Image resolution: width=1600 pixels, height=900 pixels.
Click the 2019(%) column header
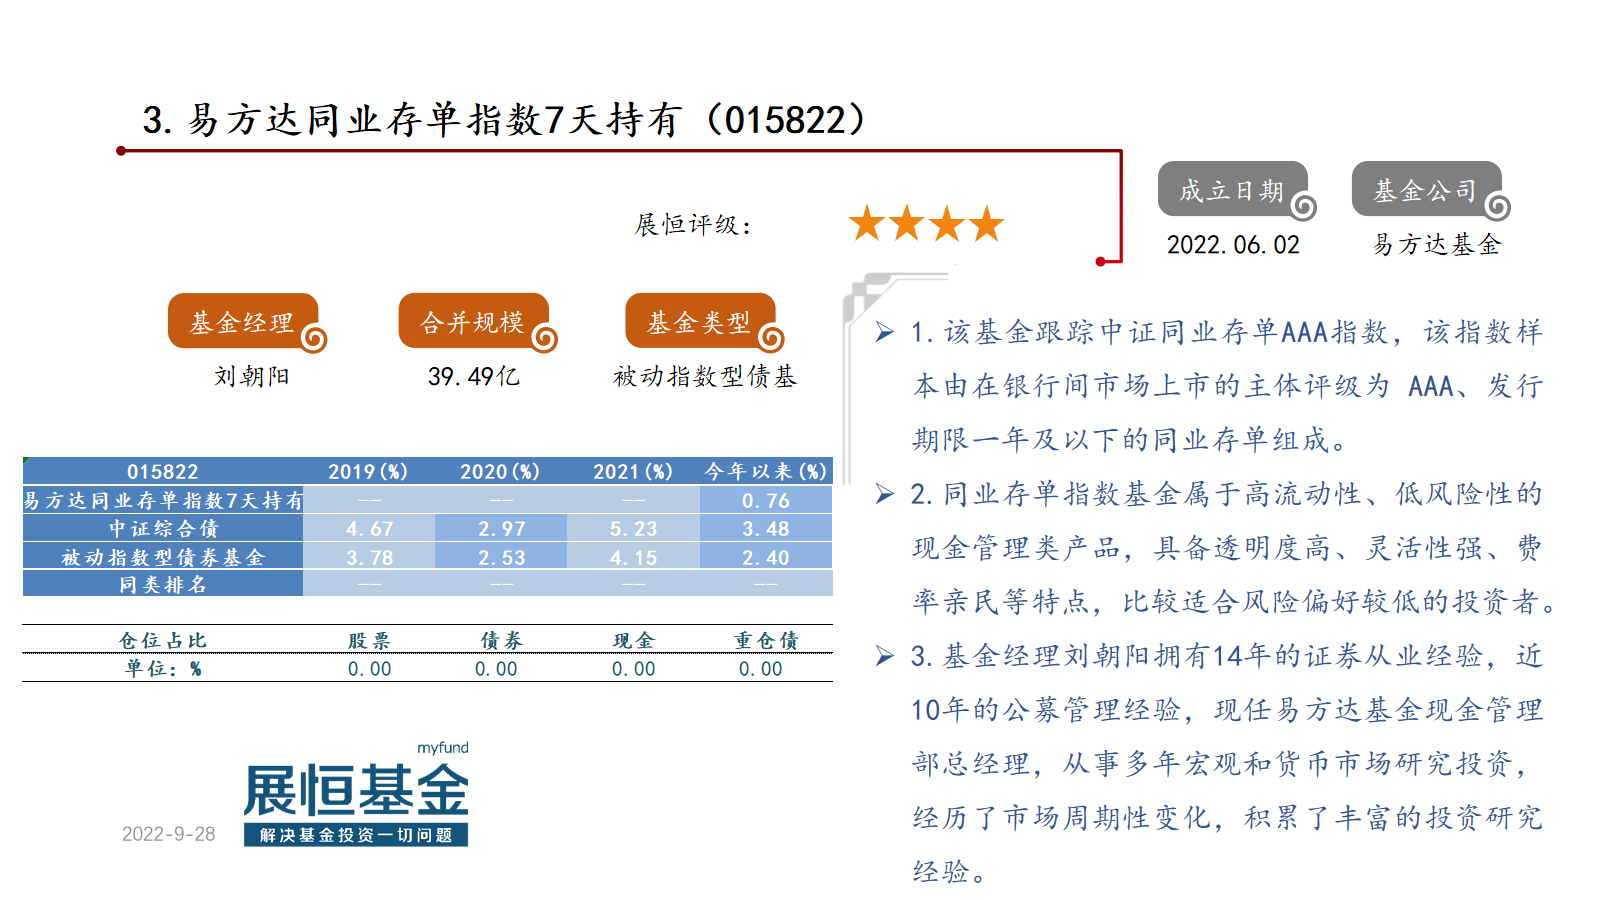368,471
